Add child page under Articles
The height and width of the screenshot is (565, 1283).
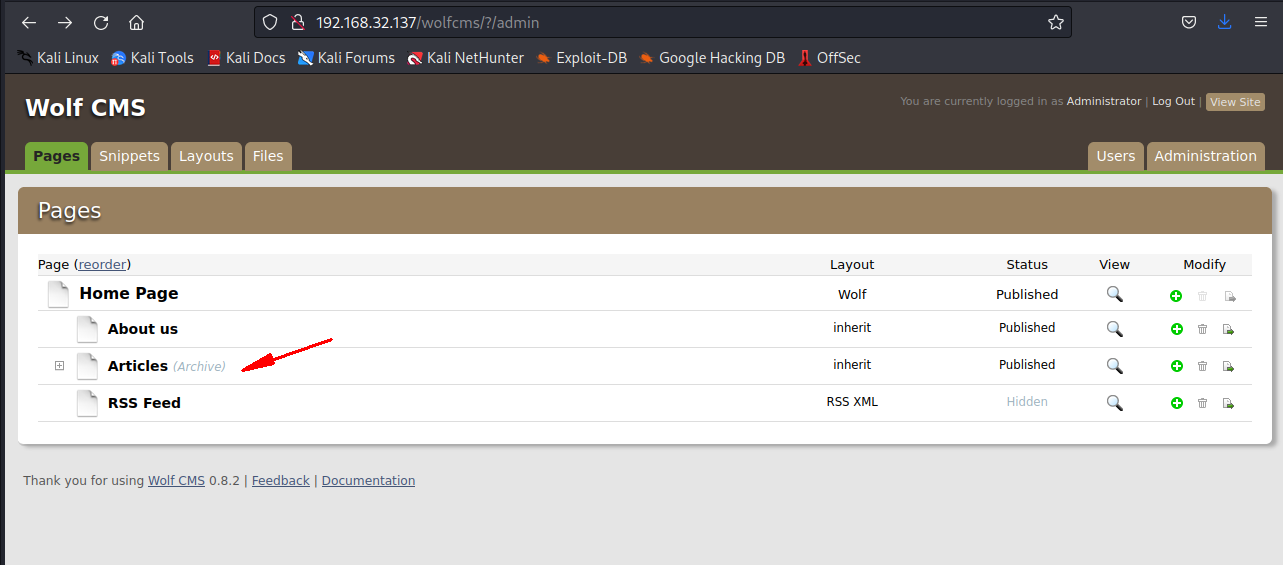click(x=1176, y=366)
